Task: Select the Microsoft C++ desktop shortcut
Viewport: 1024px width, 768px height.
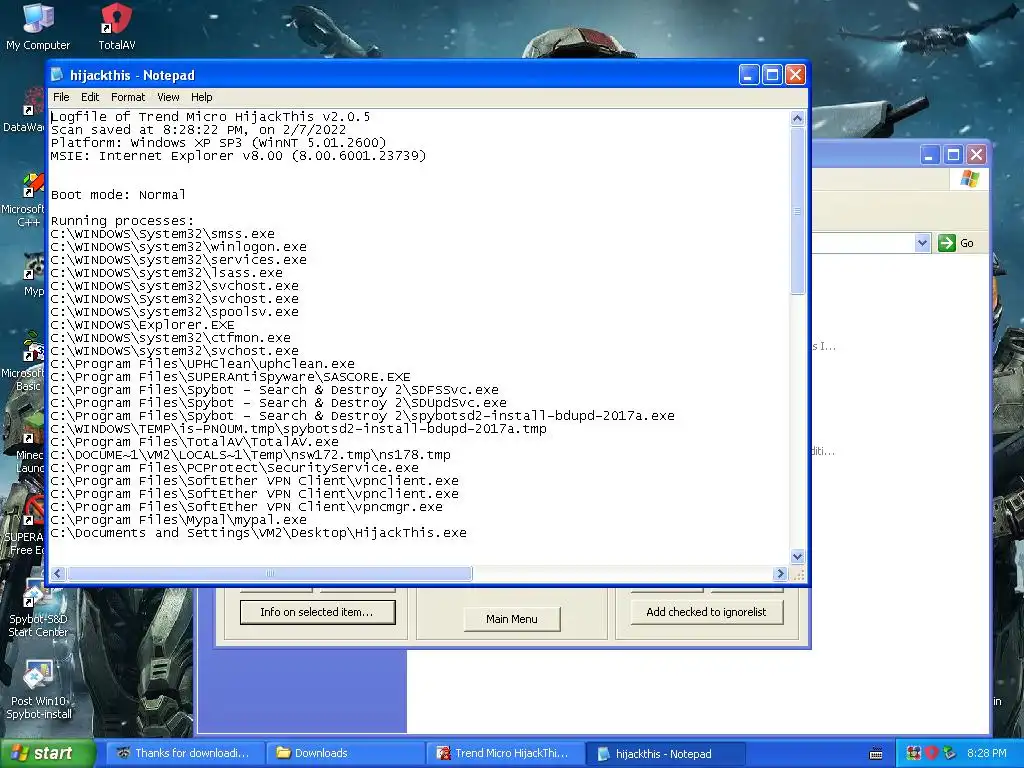Action: coord(24,199)
